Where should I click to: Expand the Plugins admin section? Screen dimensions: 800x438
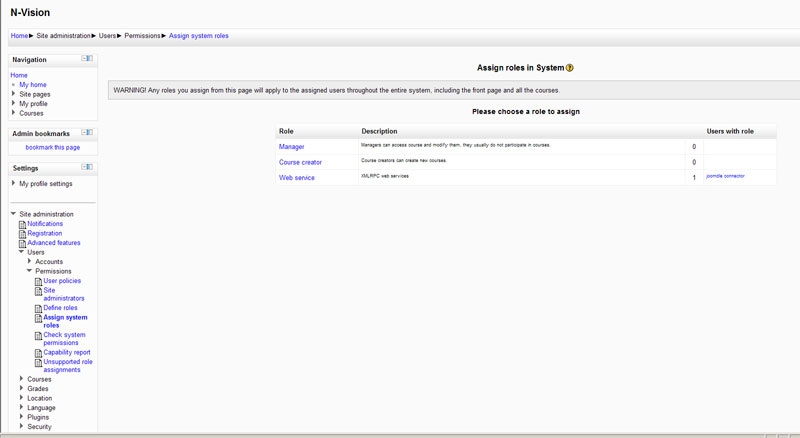(22, 417)
